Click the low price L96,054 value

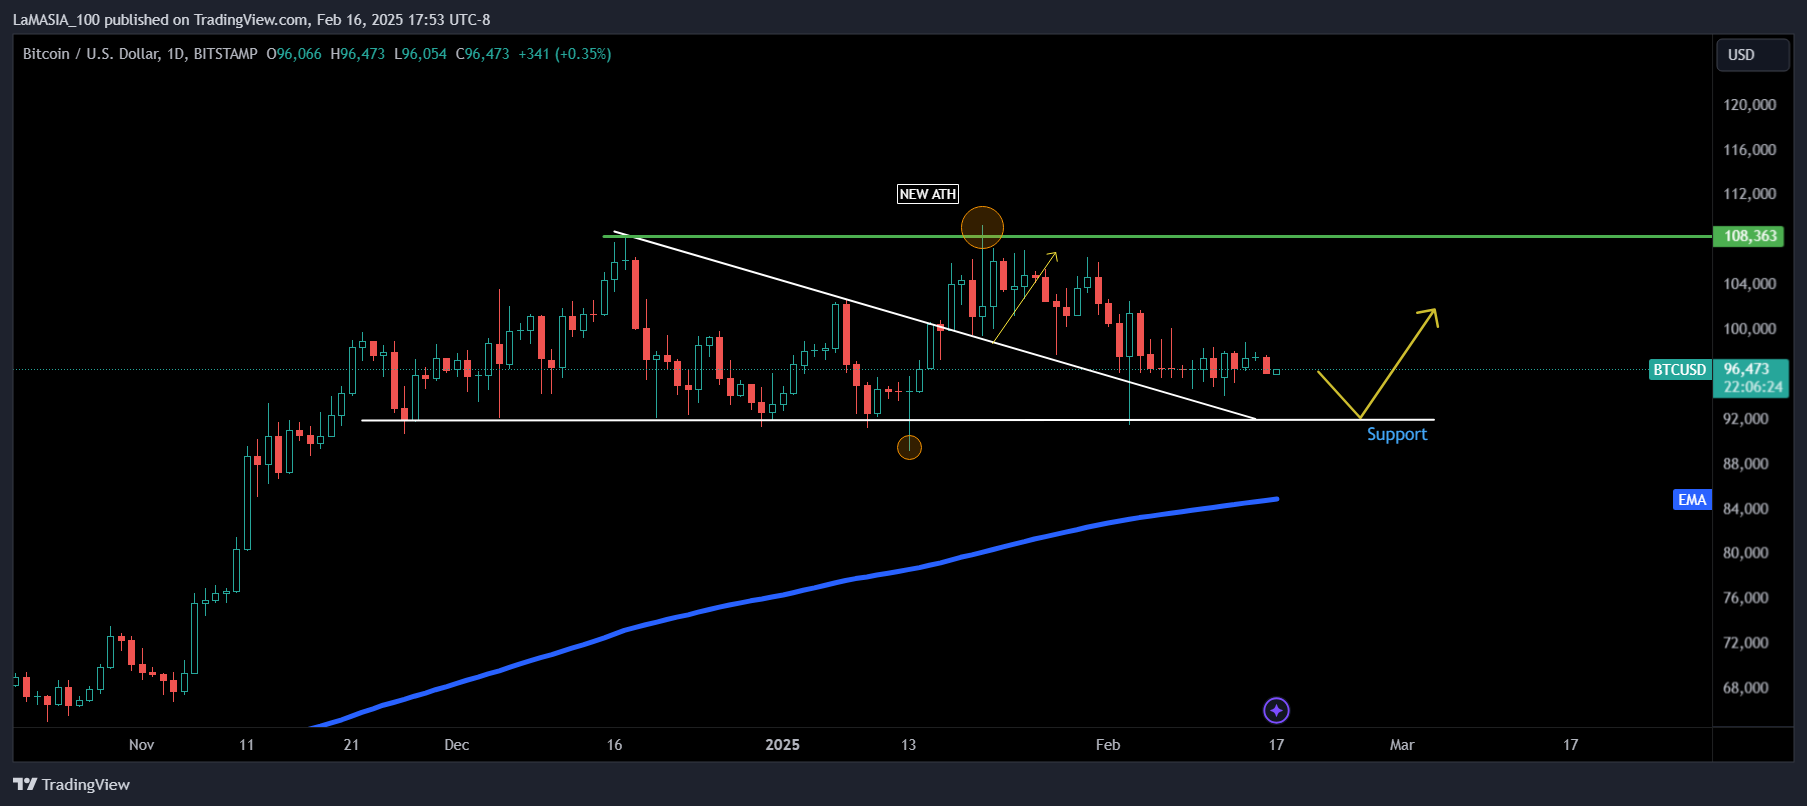click(x=420, y=54)
